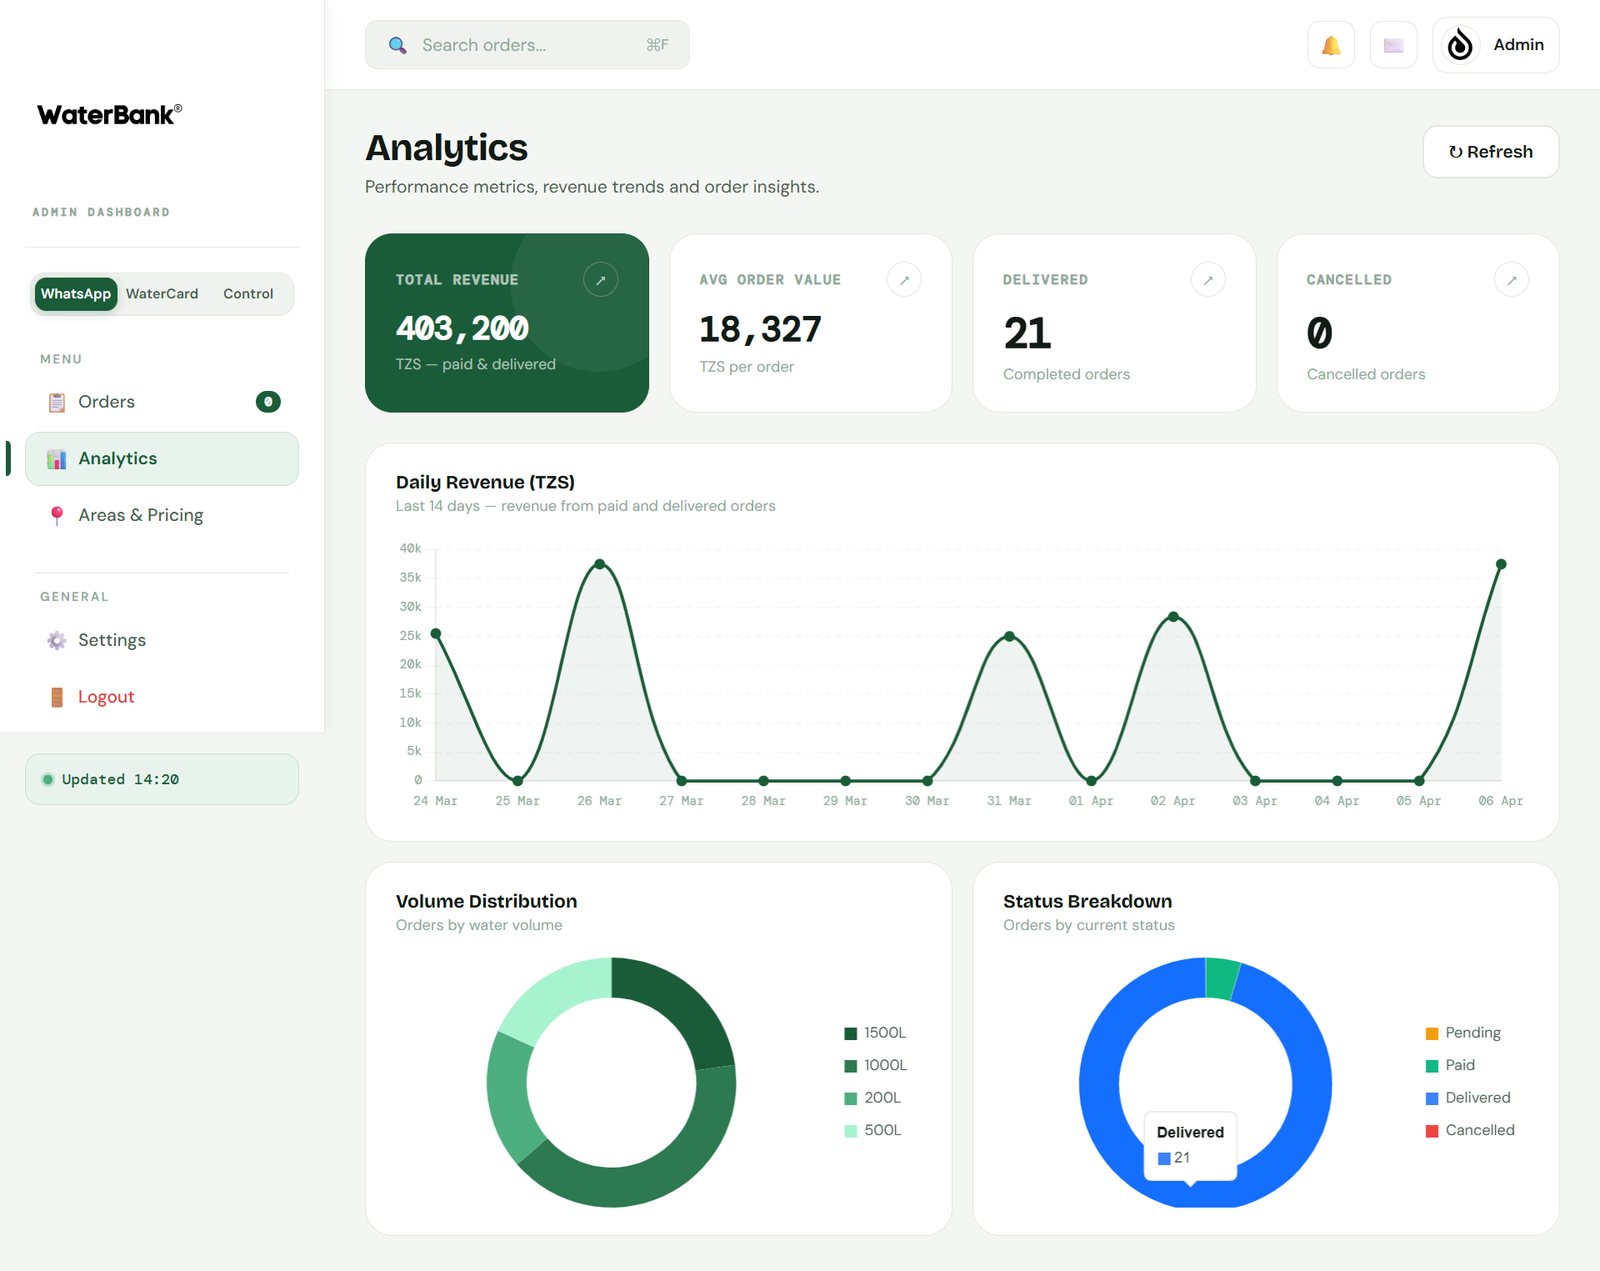Switch to the WaterCard tab
The width and height of the screenshot is (1600, 1271).
(x=162, y=293)
